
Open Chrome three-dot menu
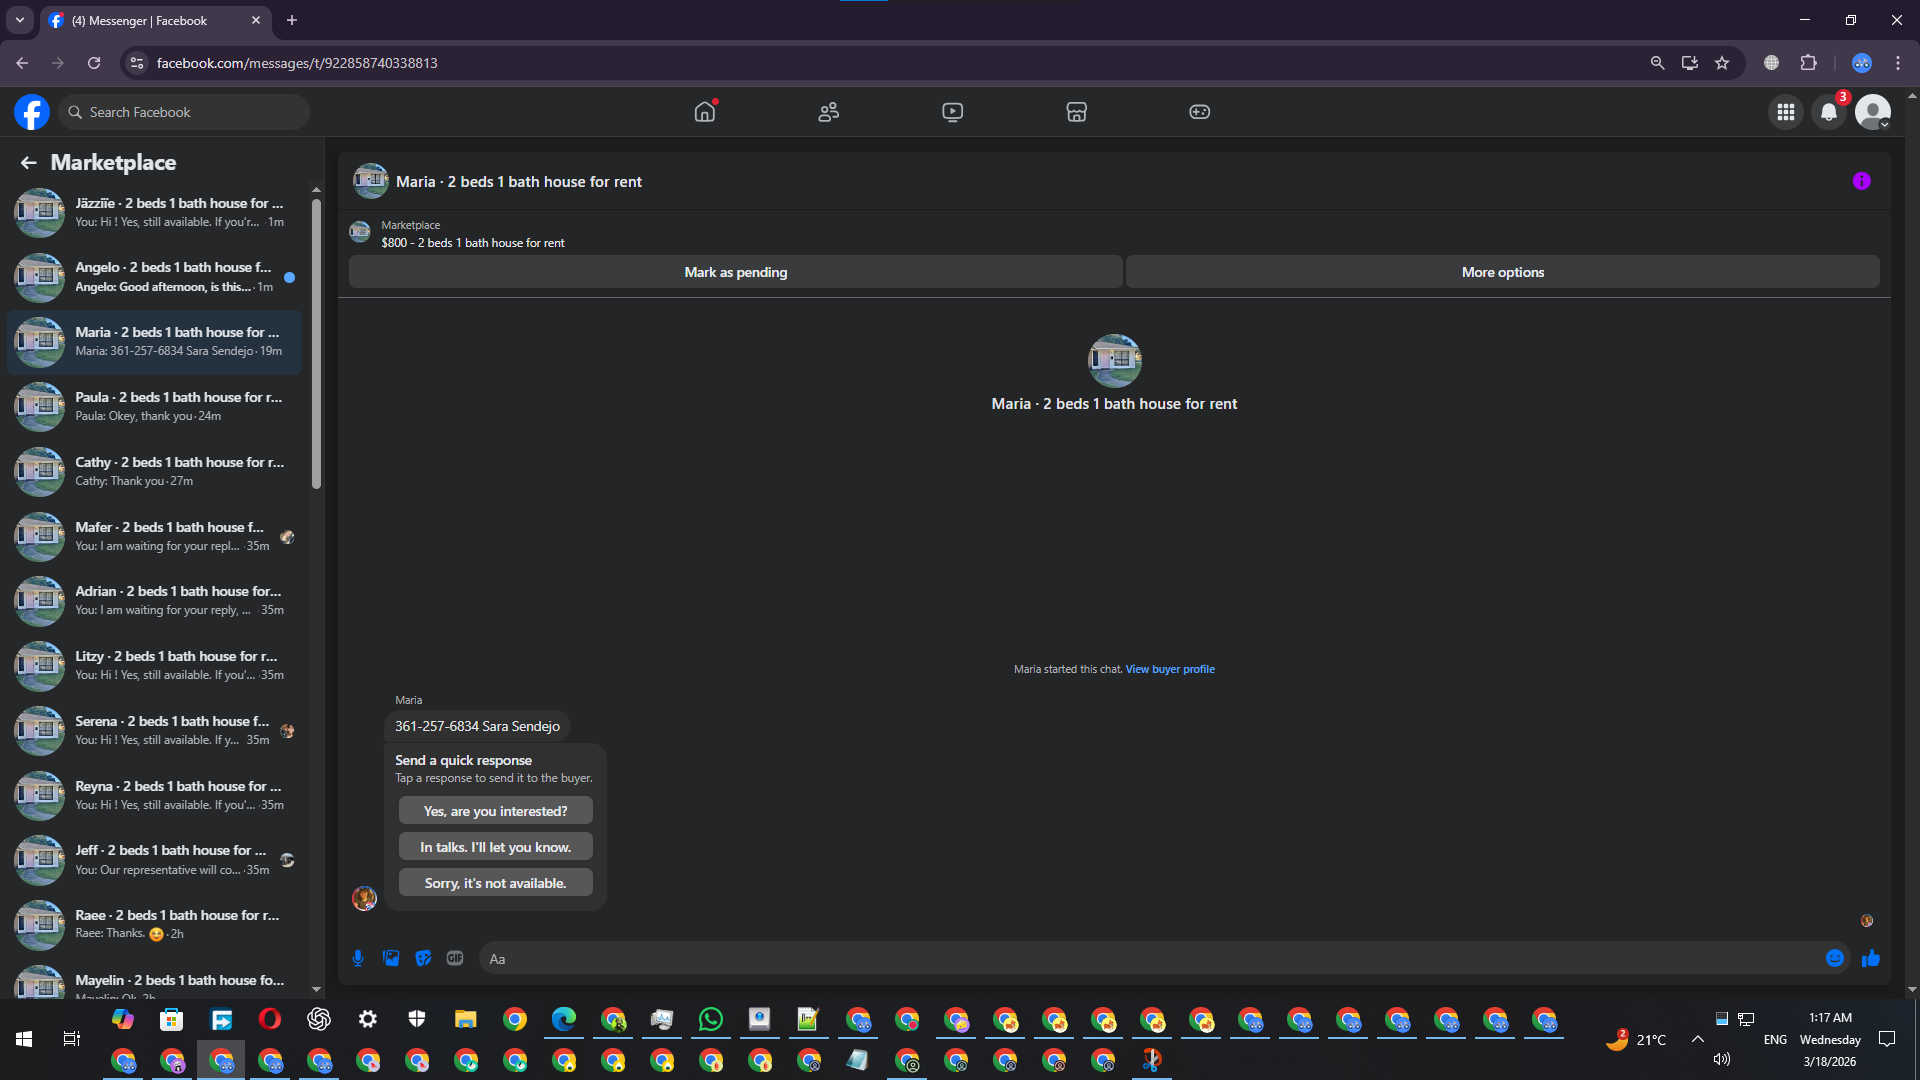(1898, 63)
